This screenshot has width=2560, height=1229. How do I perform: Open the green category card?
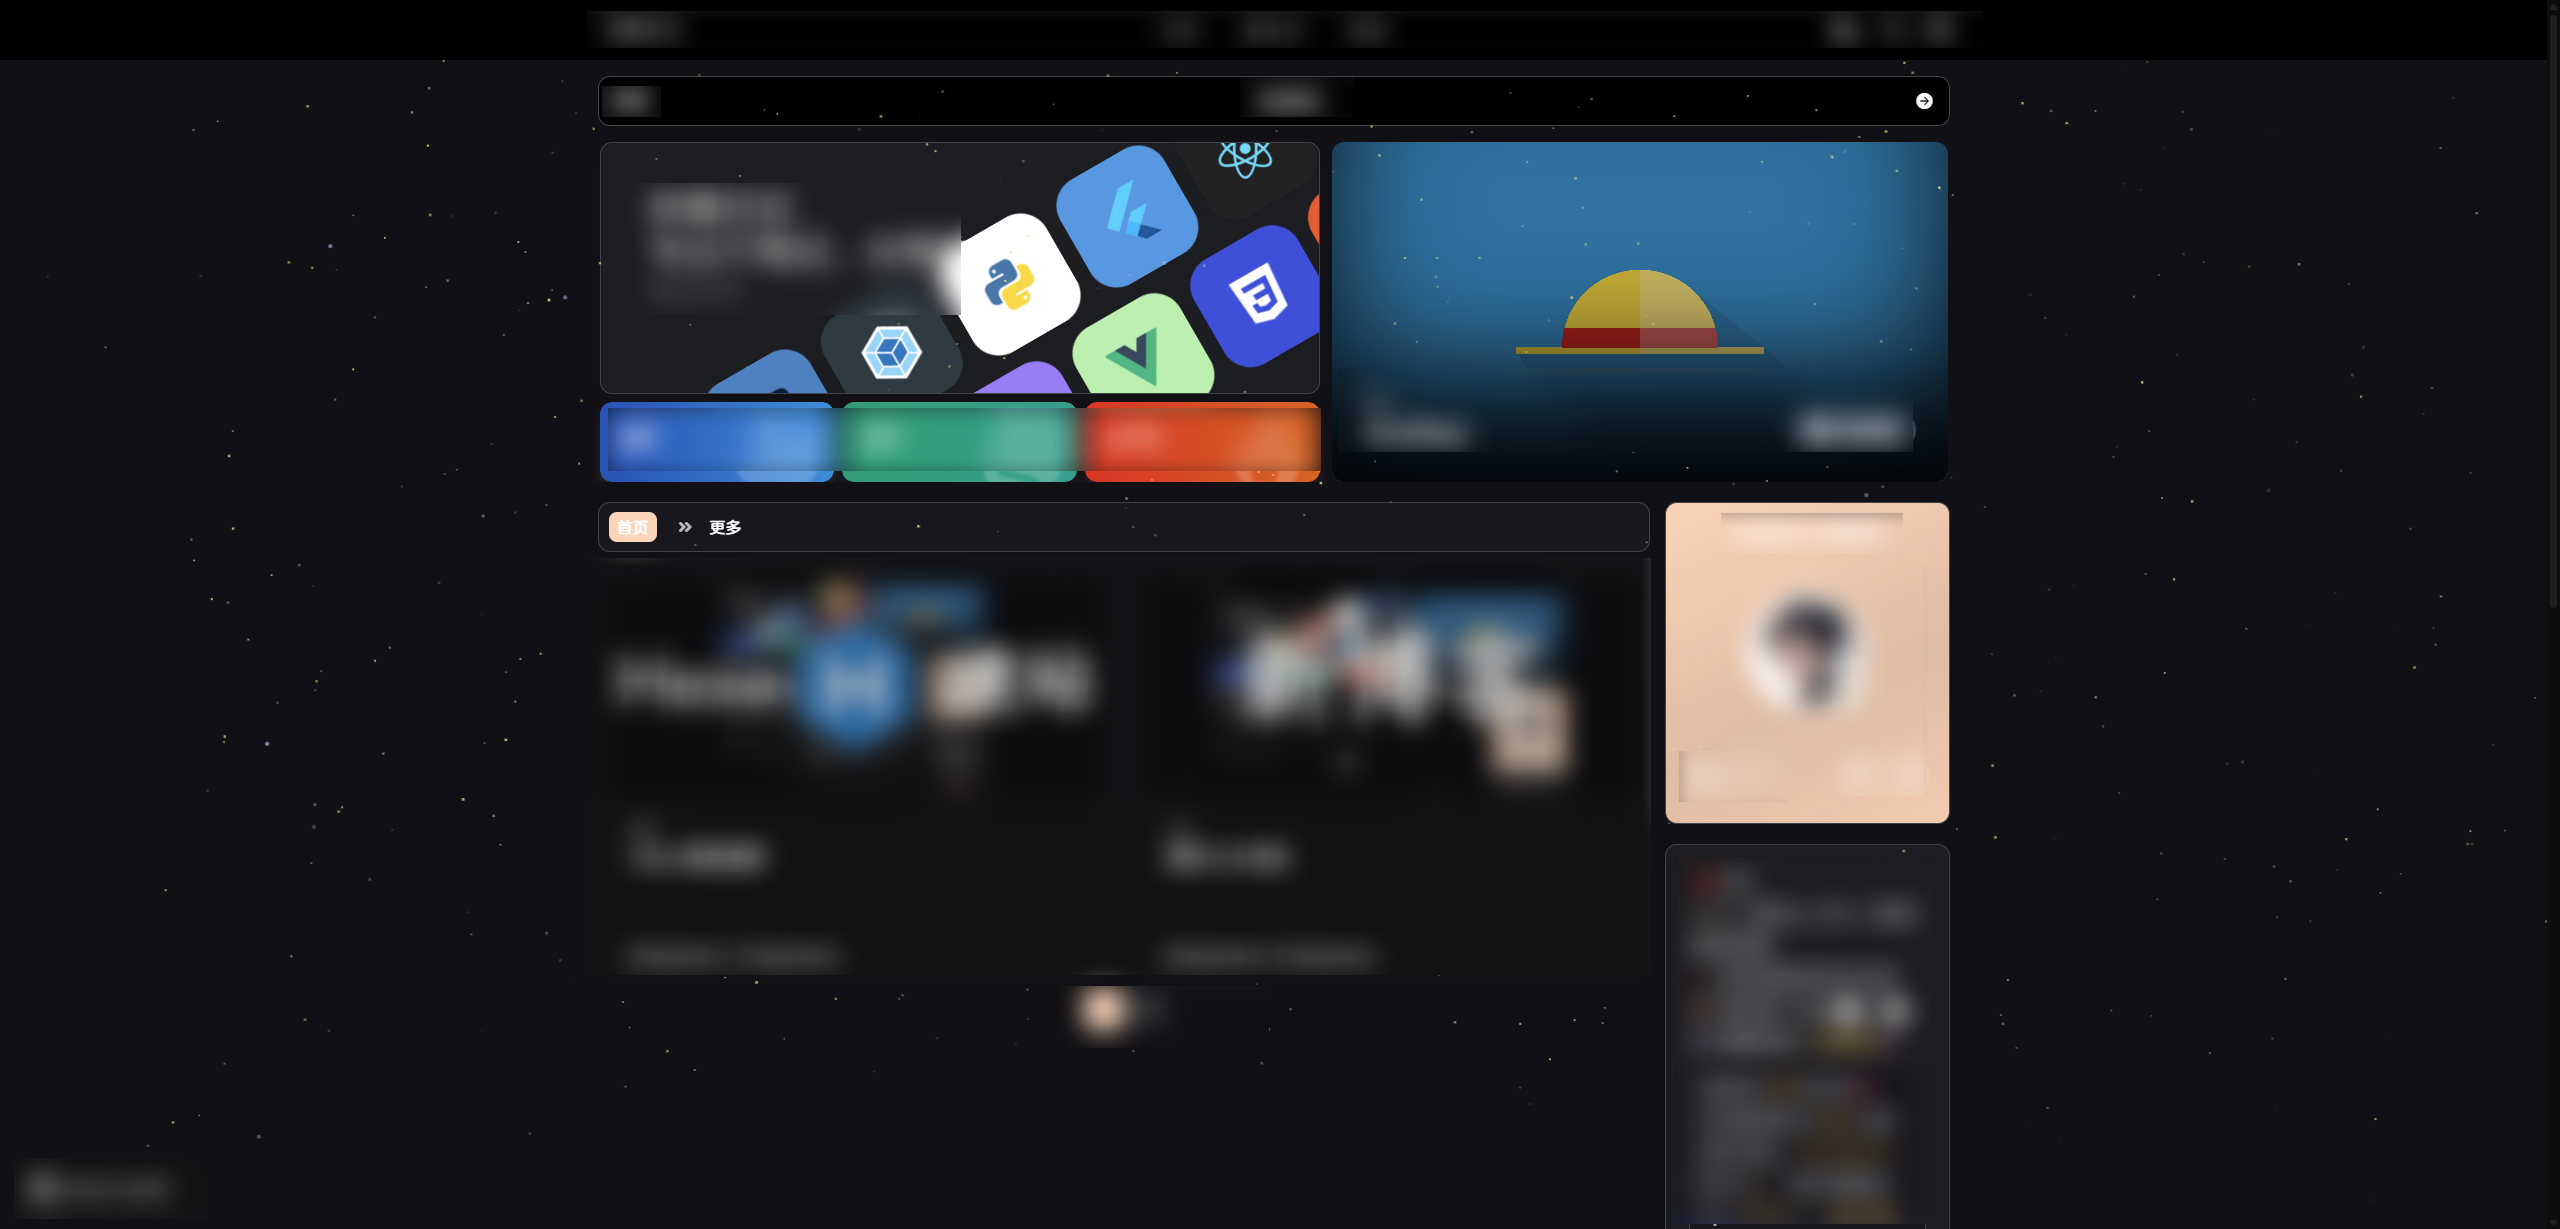[959, 441]
